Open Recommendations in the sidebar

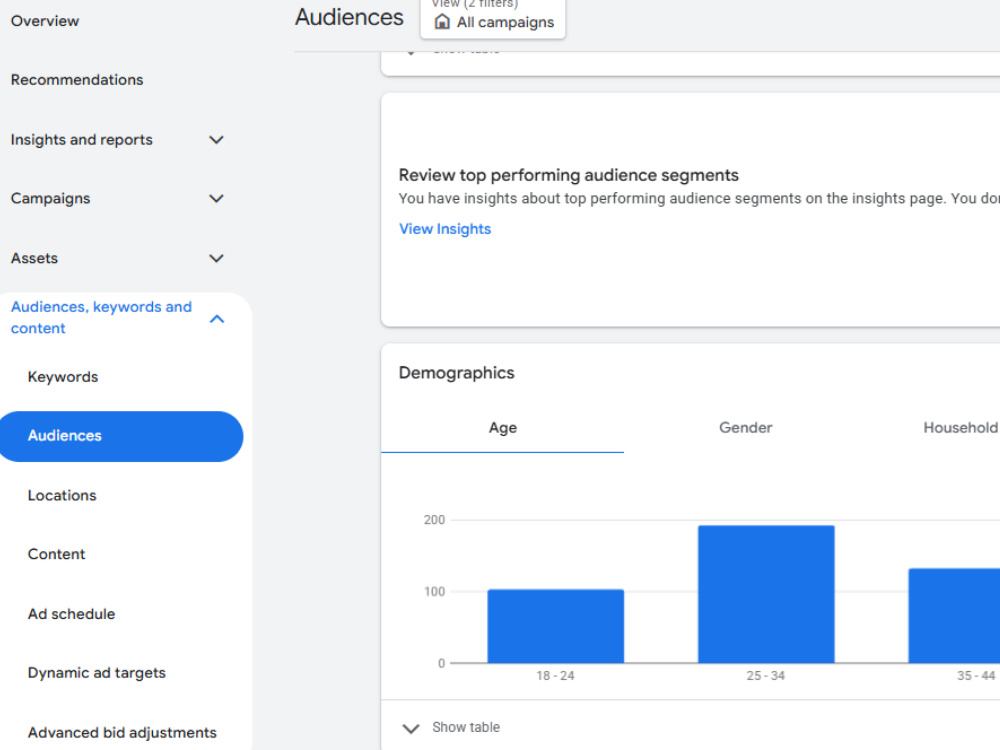[77, 80]
